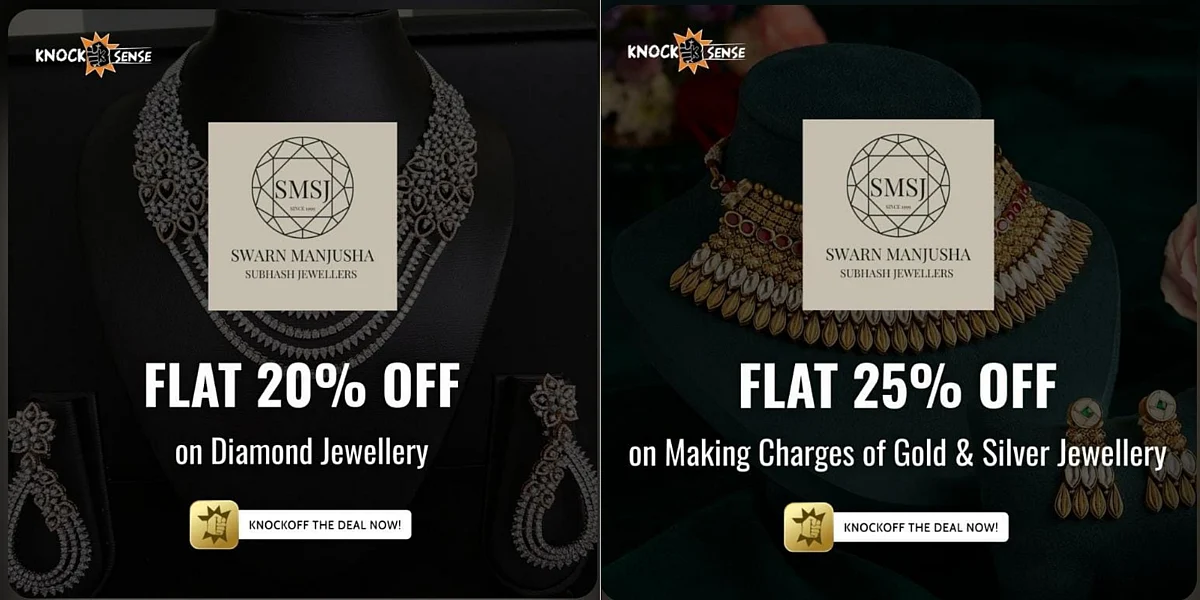The height and width of the screenshot is (600, 1200).
Task: Select the Flat 20% Off headline
Action: pos(302,386)
